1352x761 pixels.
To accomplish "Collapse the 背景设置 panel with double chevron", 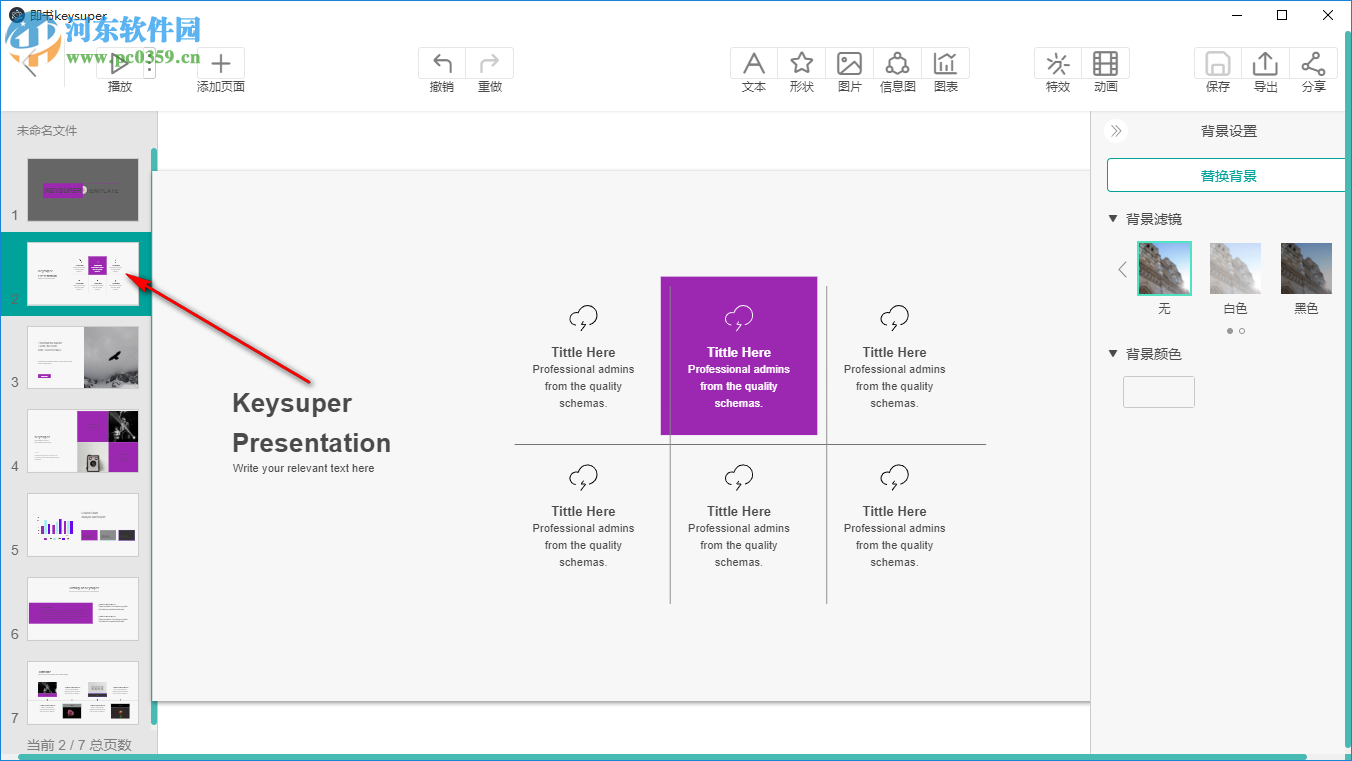I will (1116, 131).
